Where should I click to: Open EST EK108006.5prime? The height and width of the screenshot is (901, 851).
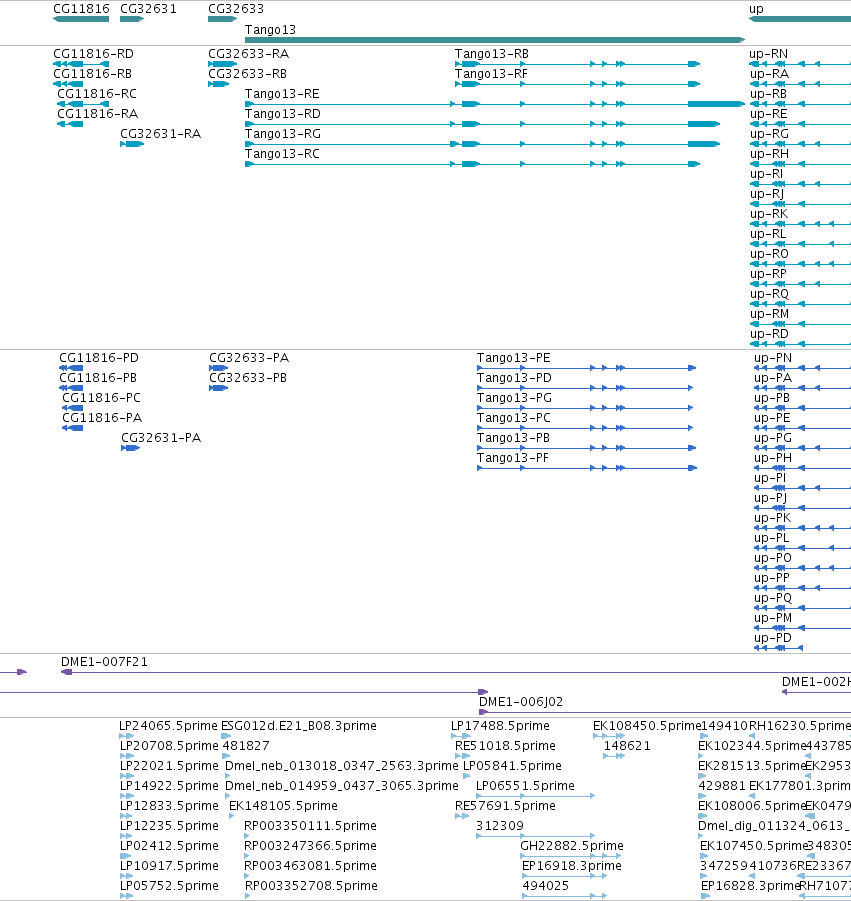752,806
